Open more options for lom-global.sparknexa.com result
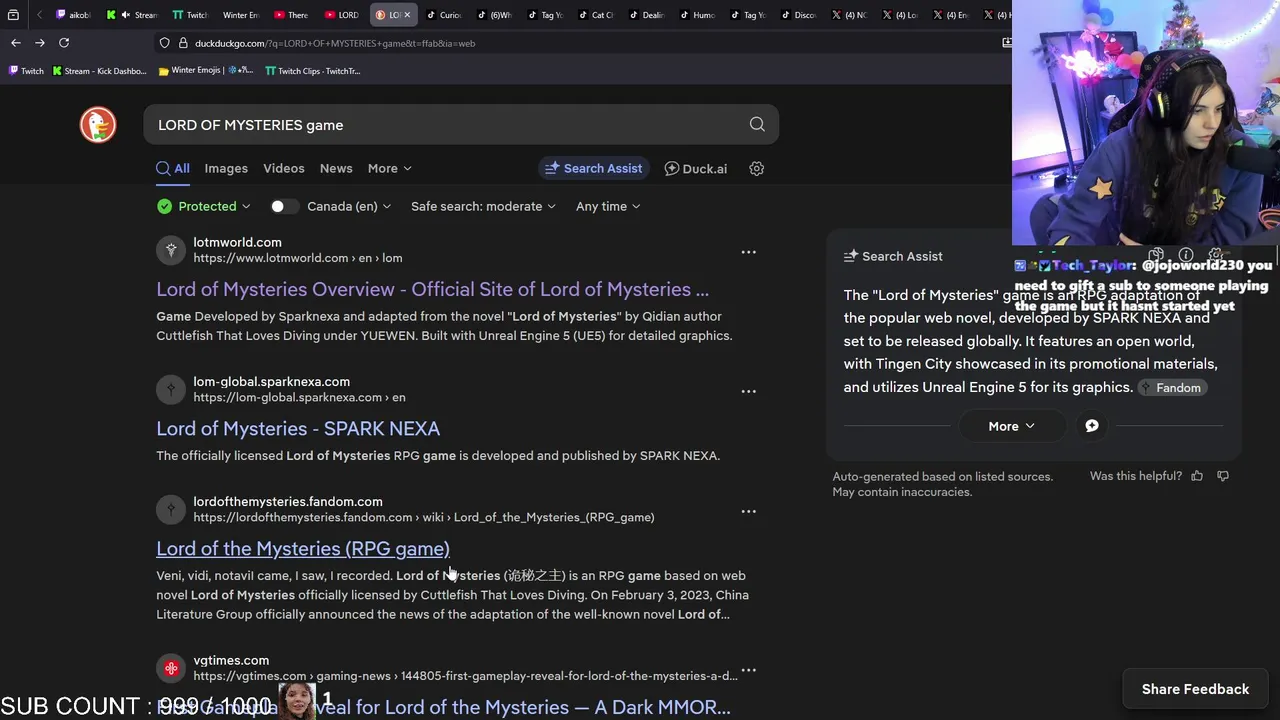Screen dimensions: 1280x720 click(748, 391)
